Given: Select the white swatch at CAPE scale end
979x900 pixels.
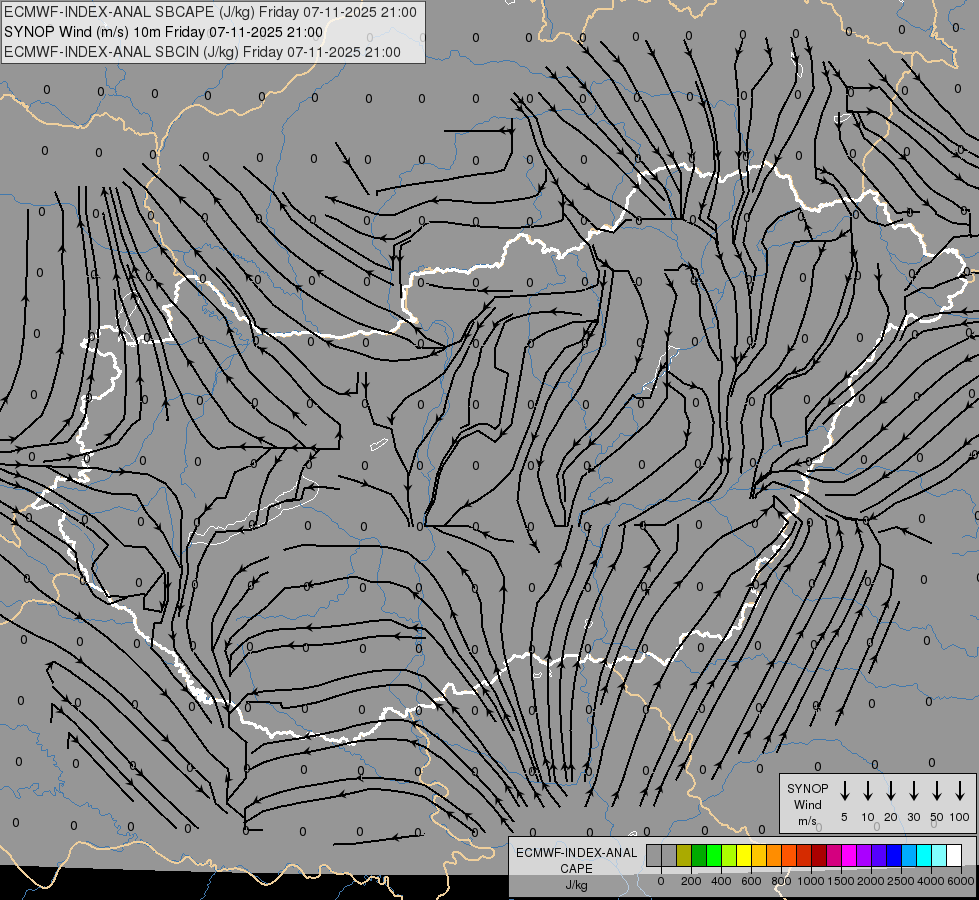Looking at the screenshot, I should click(x=954, y=855).
